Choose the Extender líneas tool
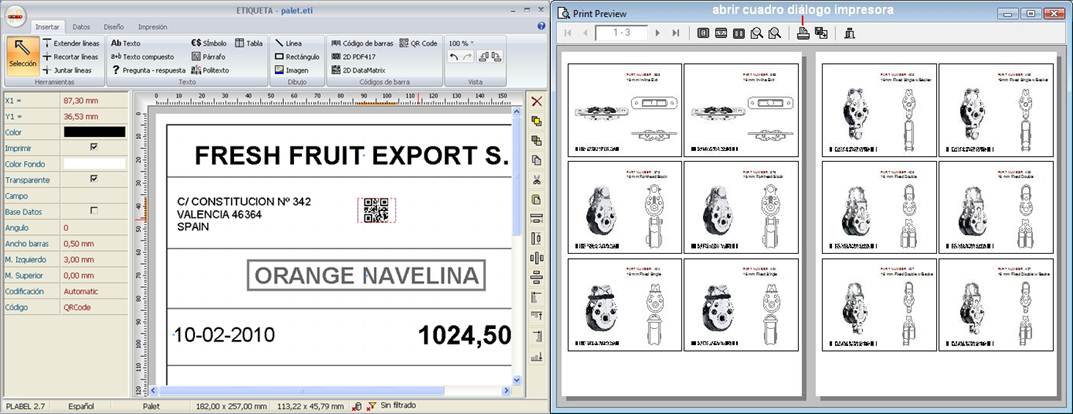 [71, 43]
